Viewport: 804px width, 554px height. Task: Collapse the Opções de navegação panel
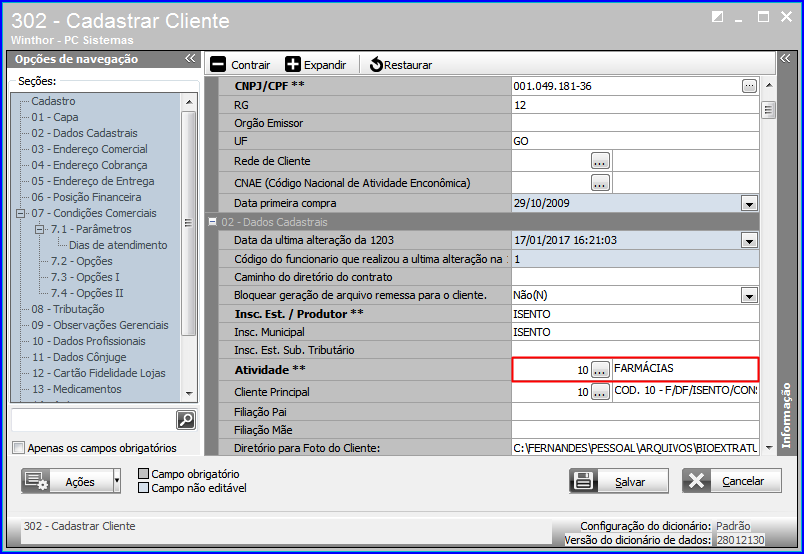coord(190,58)
